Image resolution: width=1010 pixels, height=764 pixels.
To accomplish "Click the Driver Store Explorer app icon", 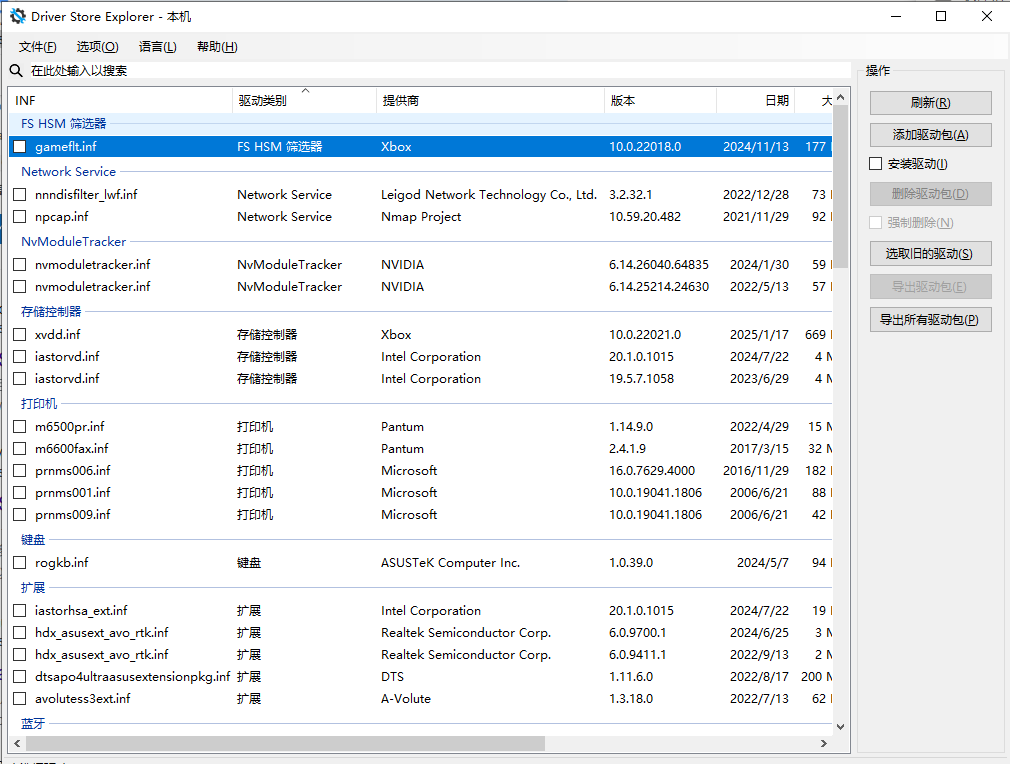I will [x=18, y=16].
